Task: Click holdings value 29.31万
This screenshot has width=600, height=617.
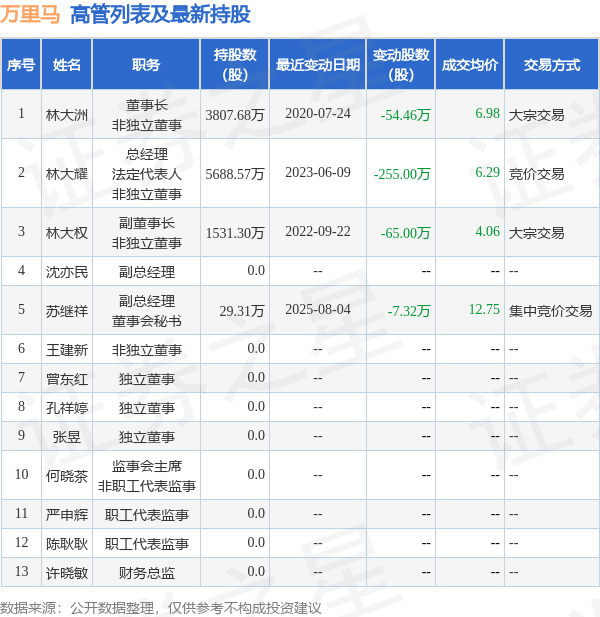Action: tap(242, 311)
